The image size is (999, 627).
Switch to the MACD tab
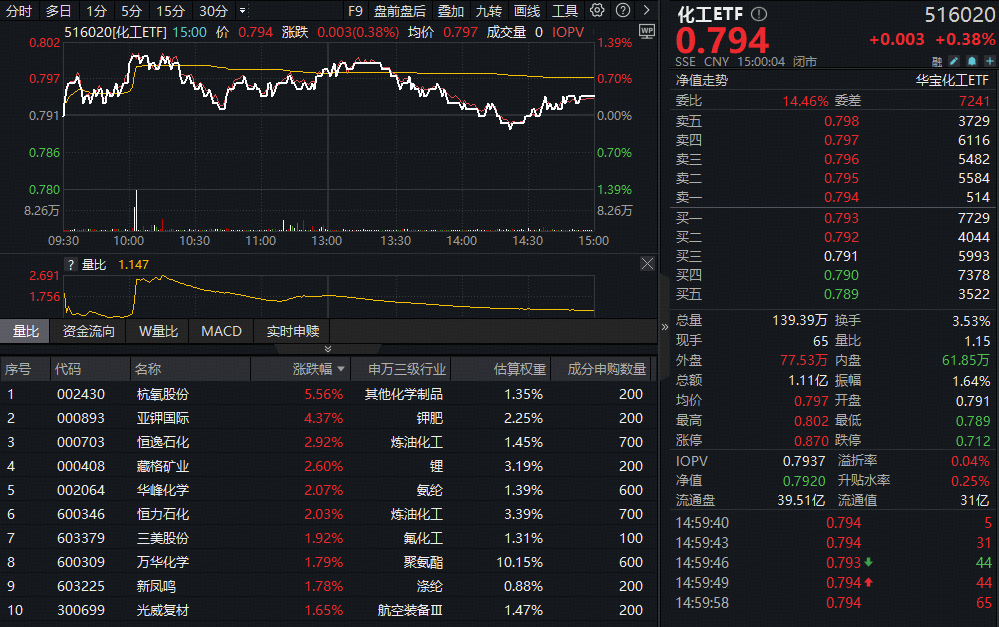pos(221,331)
